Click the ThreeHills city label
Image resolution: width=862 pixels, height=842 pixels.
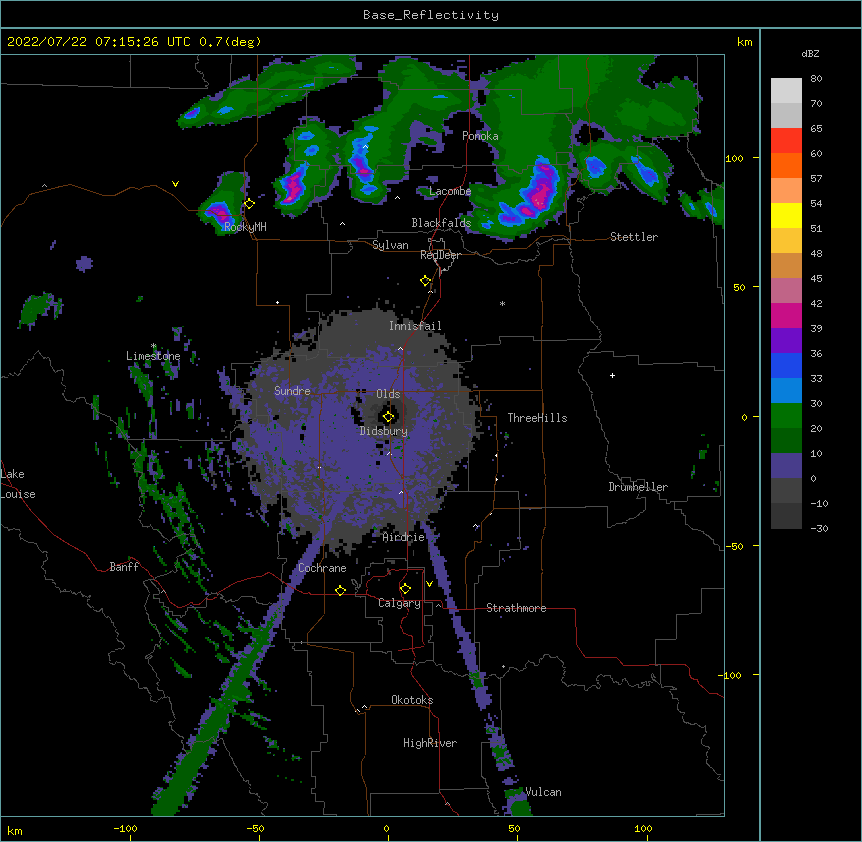(x=537, y=418)
